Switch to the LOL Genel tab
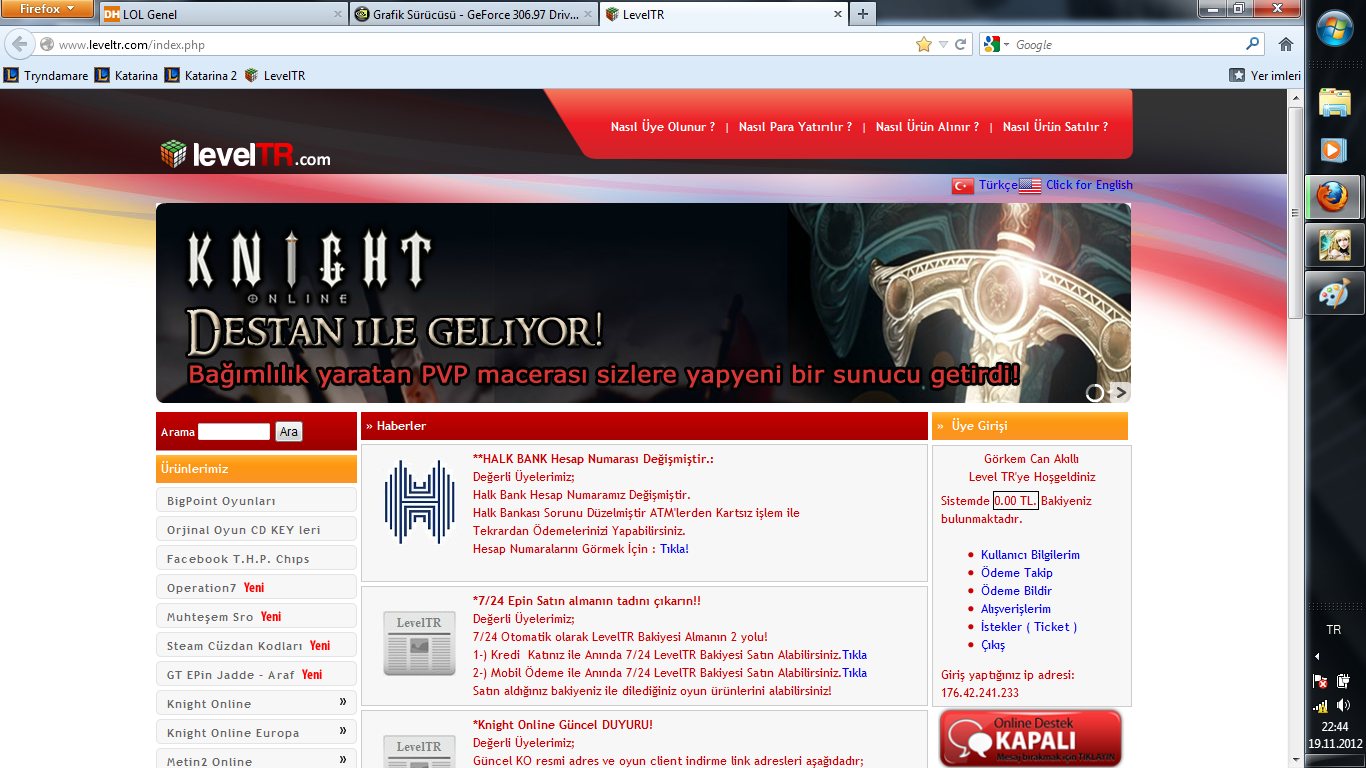 point(224,14)
